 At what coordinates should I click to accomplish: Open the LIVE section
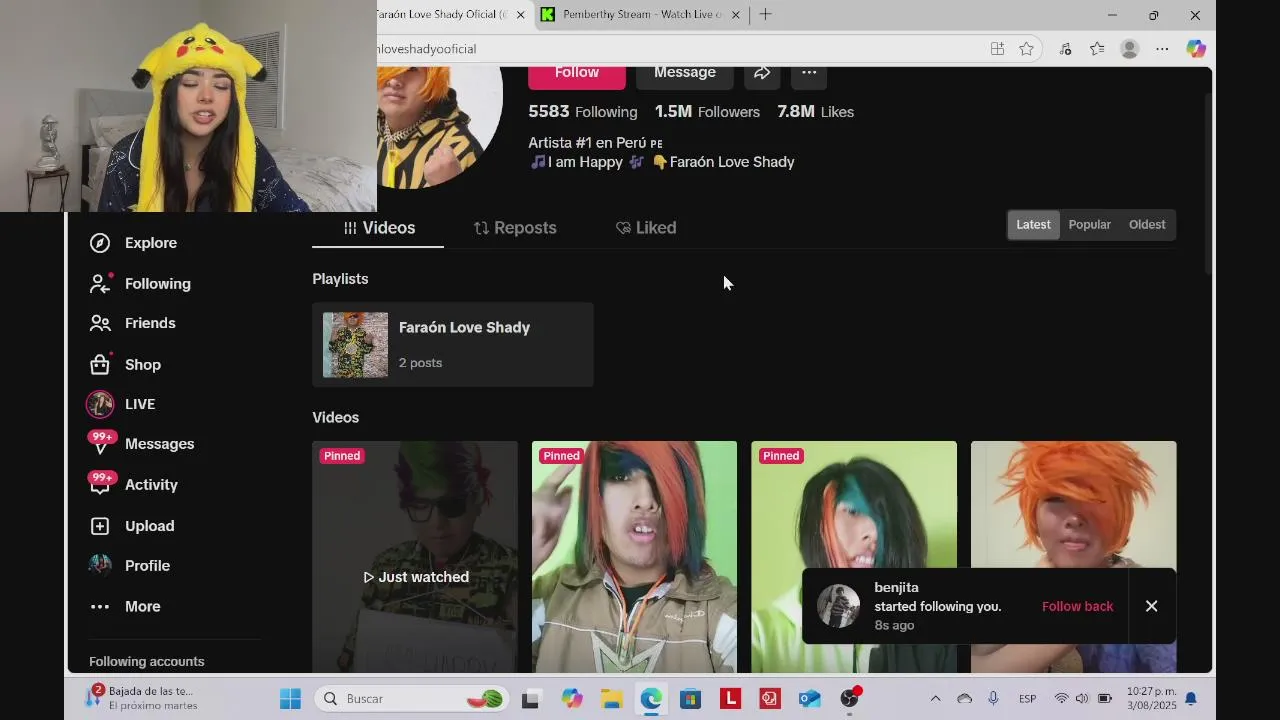(x=122, y=404)
